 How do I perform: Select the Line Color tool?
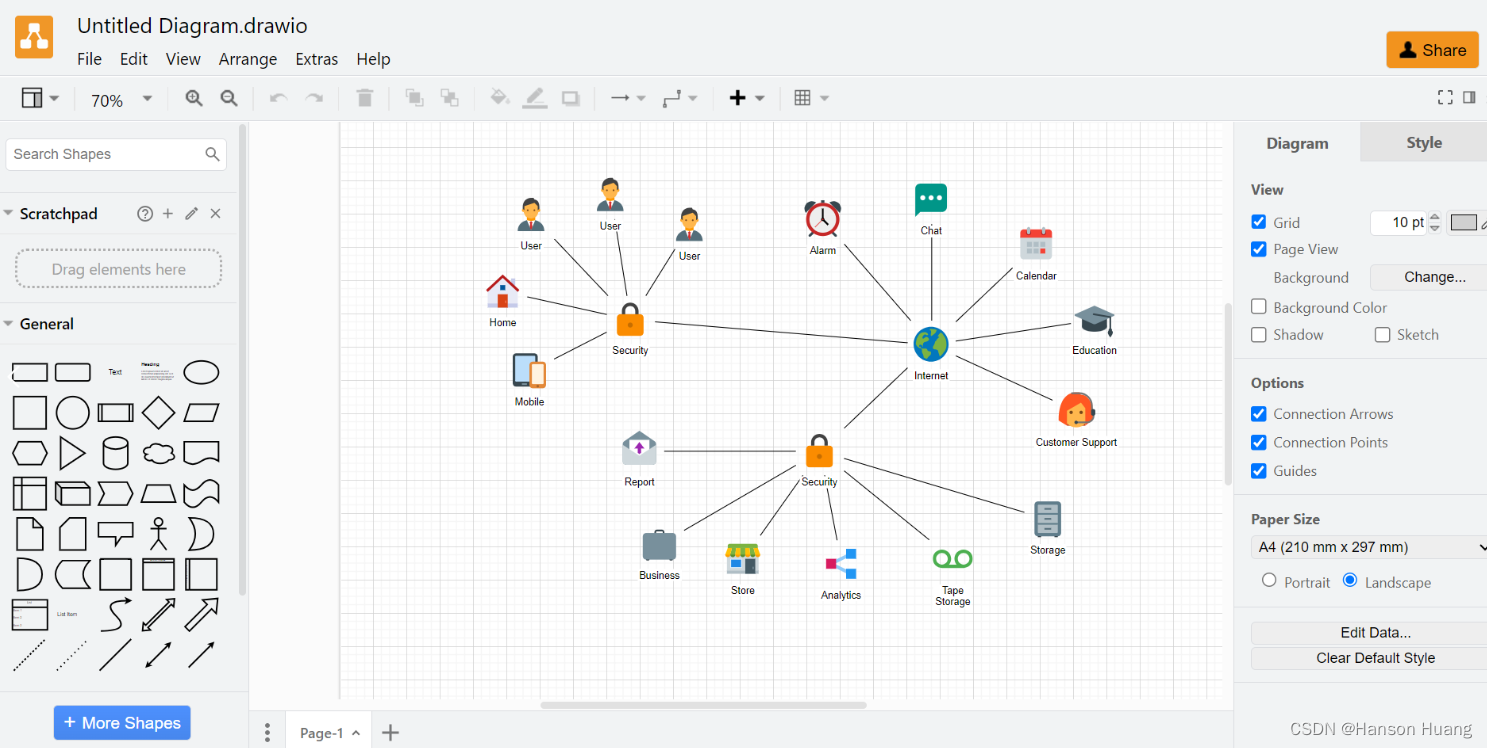click(x=534, y=97)
